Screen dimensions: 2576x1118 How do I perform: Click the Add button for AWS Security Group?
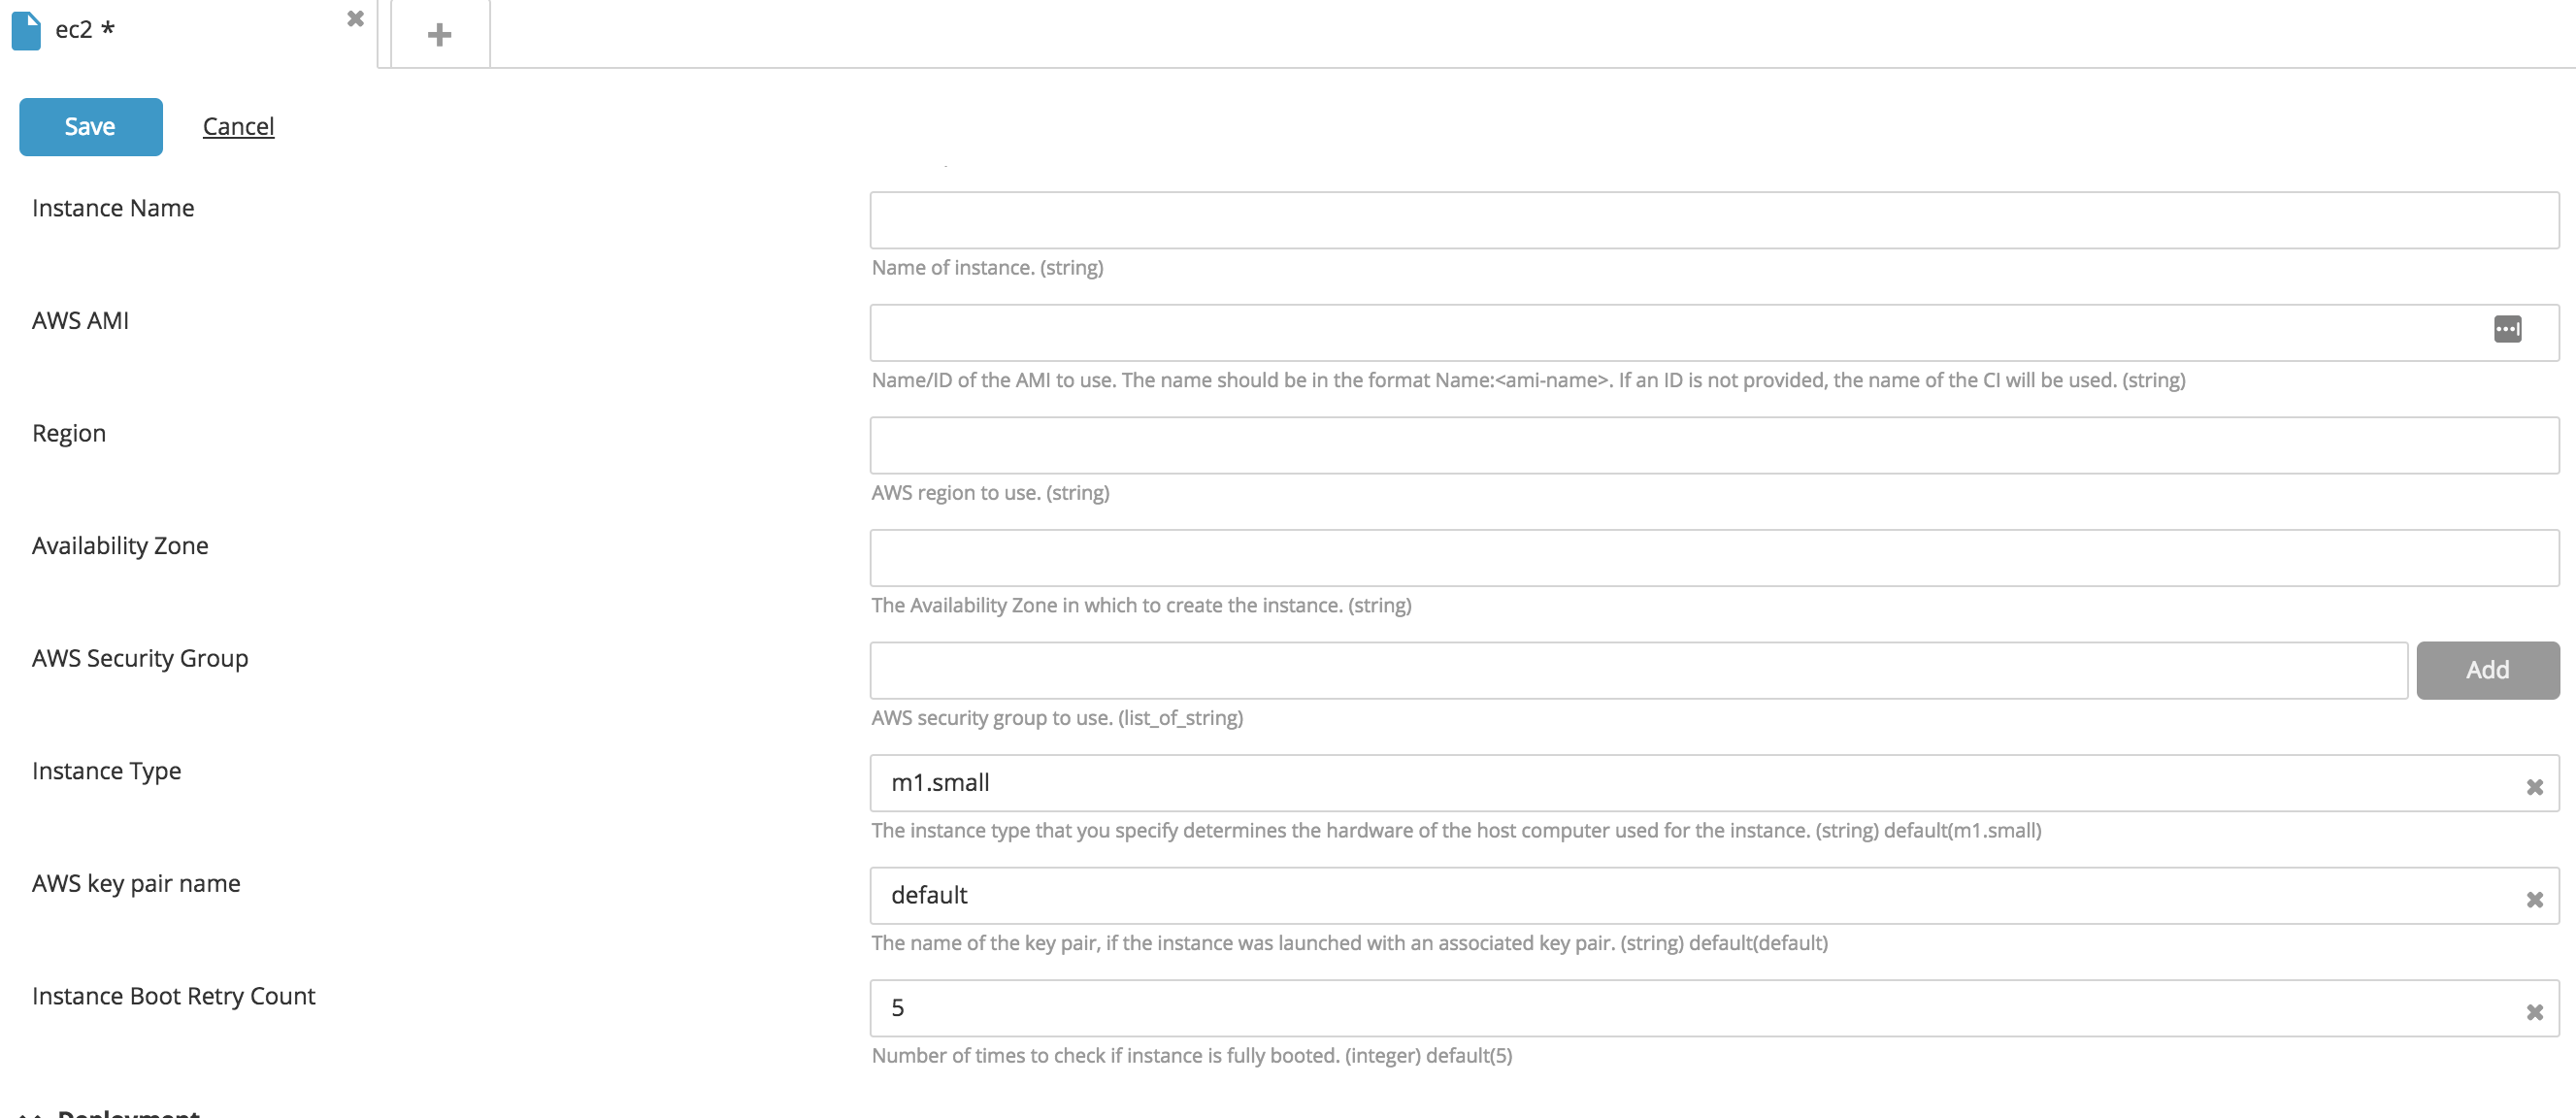(x=2489, y=670)
